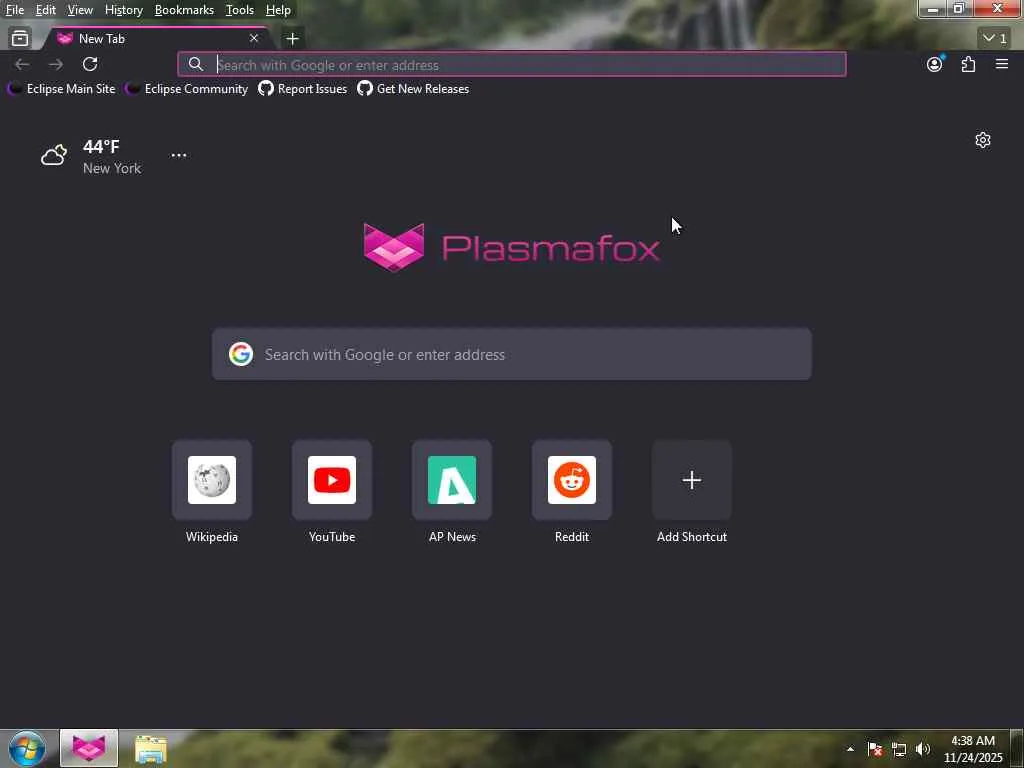1024x768 pixels.
Task: Open Eclipse Main Site bookmark
Action: click(61, 89)
